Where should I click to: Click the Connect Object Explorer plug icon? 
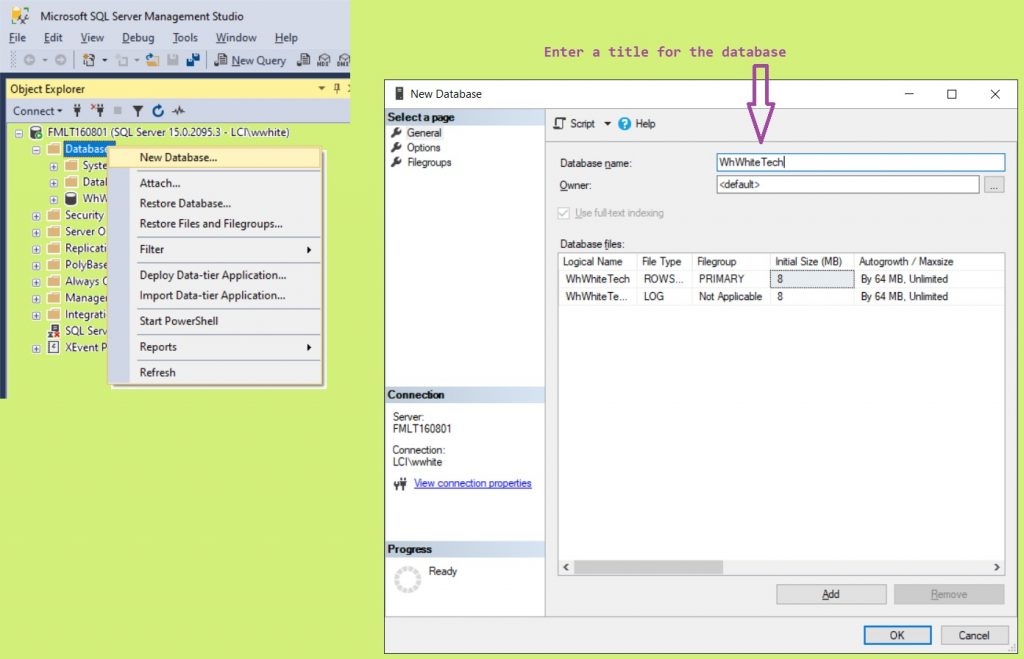click(x=77, y=111)
